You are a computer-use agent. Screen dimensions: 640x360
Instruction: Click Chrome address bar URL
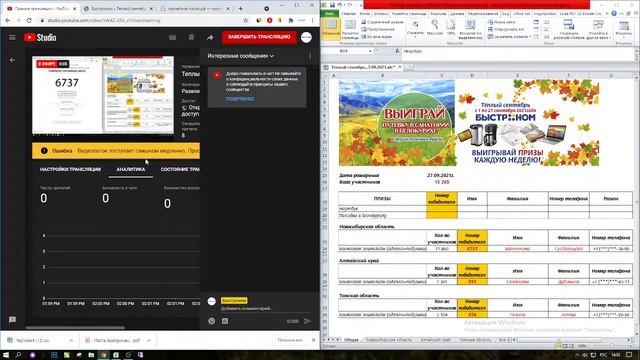click(104, 20)
